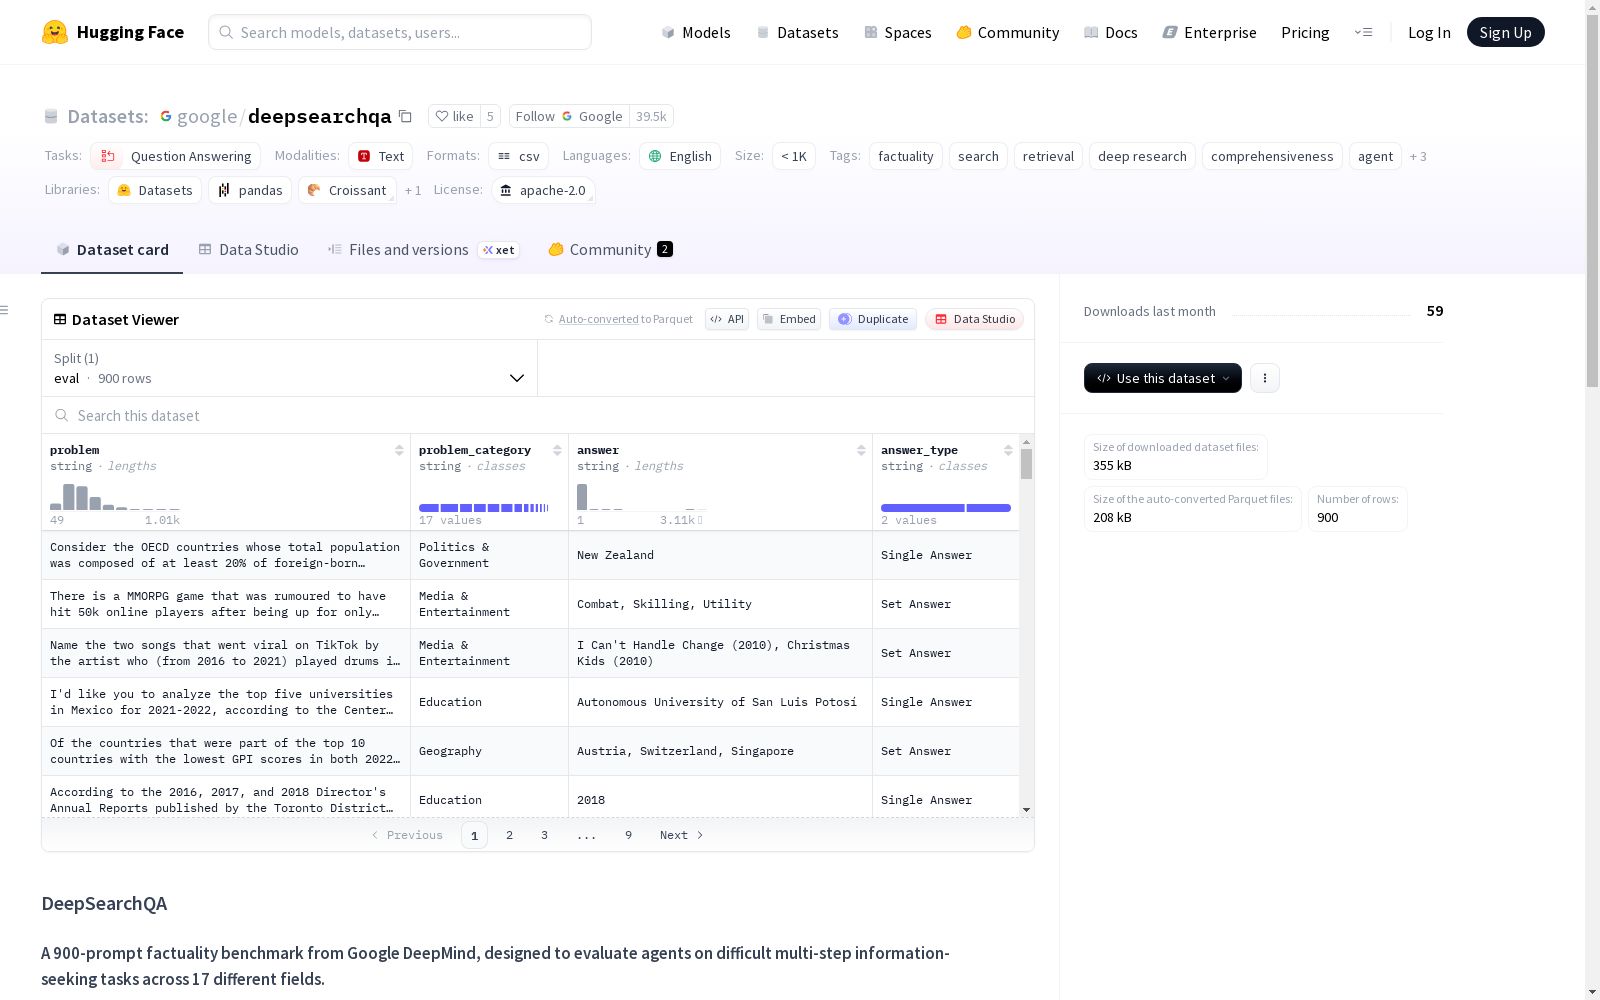Click the top search models input field
The width and height of the screenshot is (1600, 1000).
tap(400, 32)
